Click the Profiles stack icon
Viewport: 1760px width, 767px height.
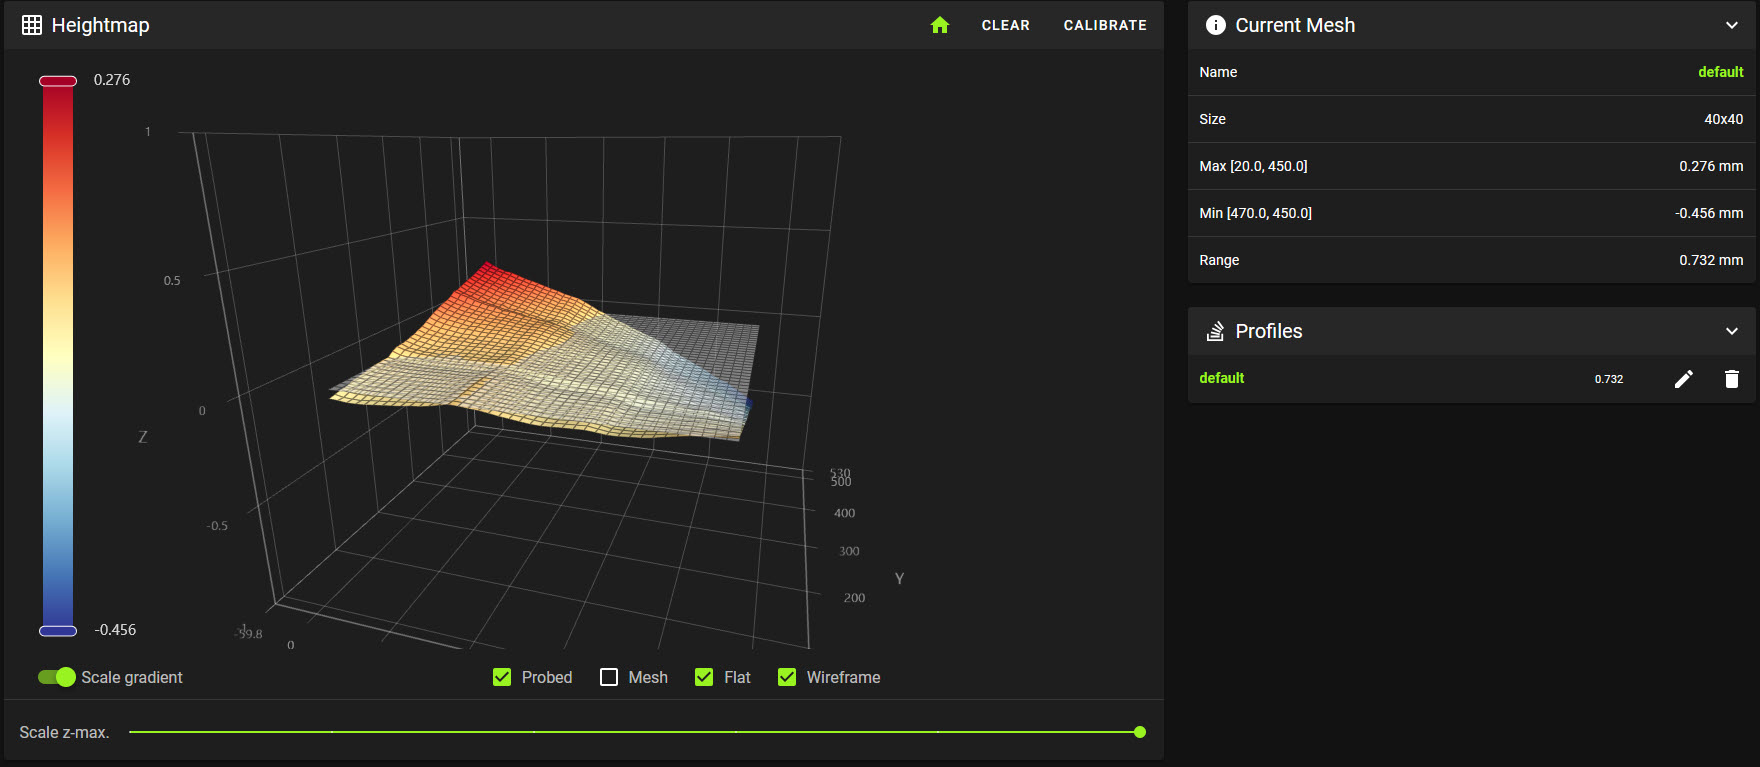pos(1215,331)
